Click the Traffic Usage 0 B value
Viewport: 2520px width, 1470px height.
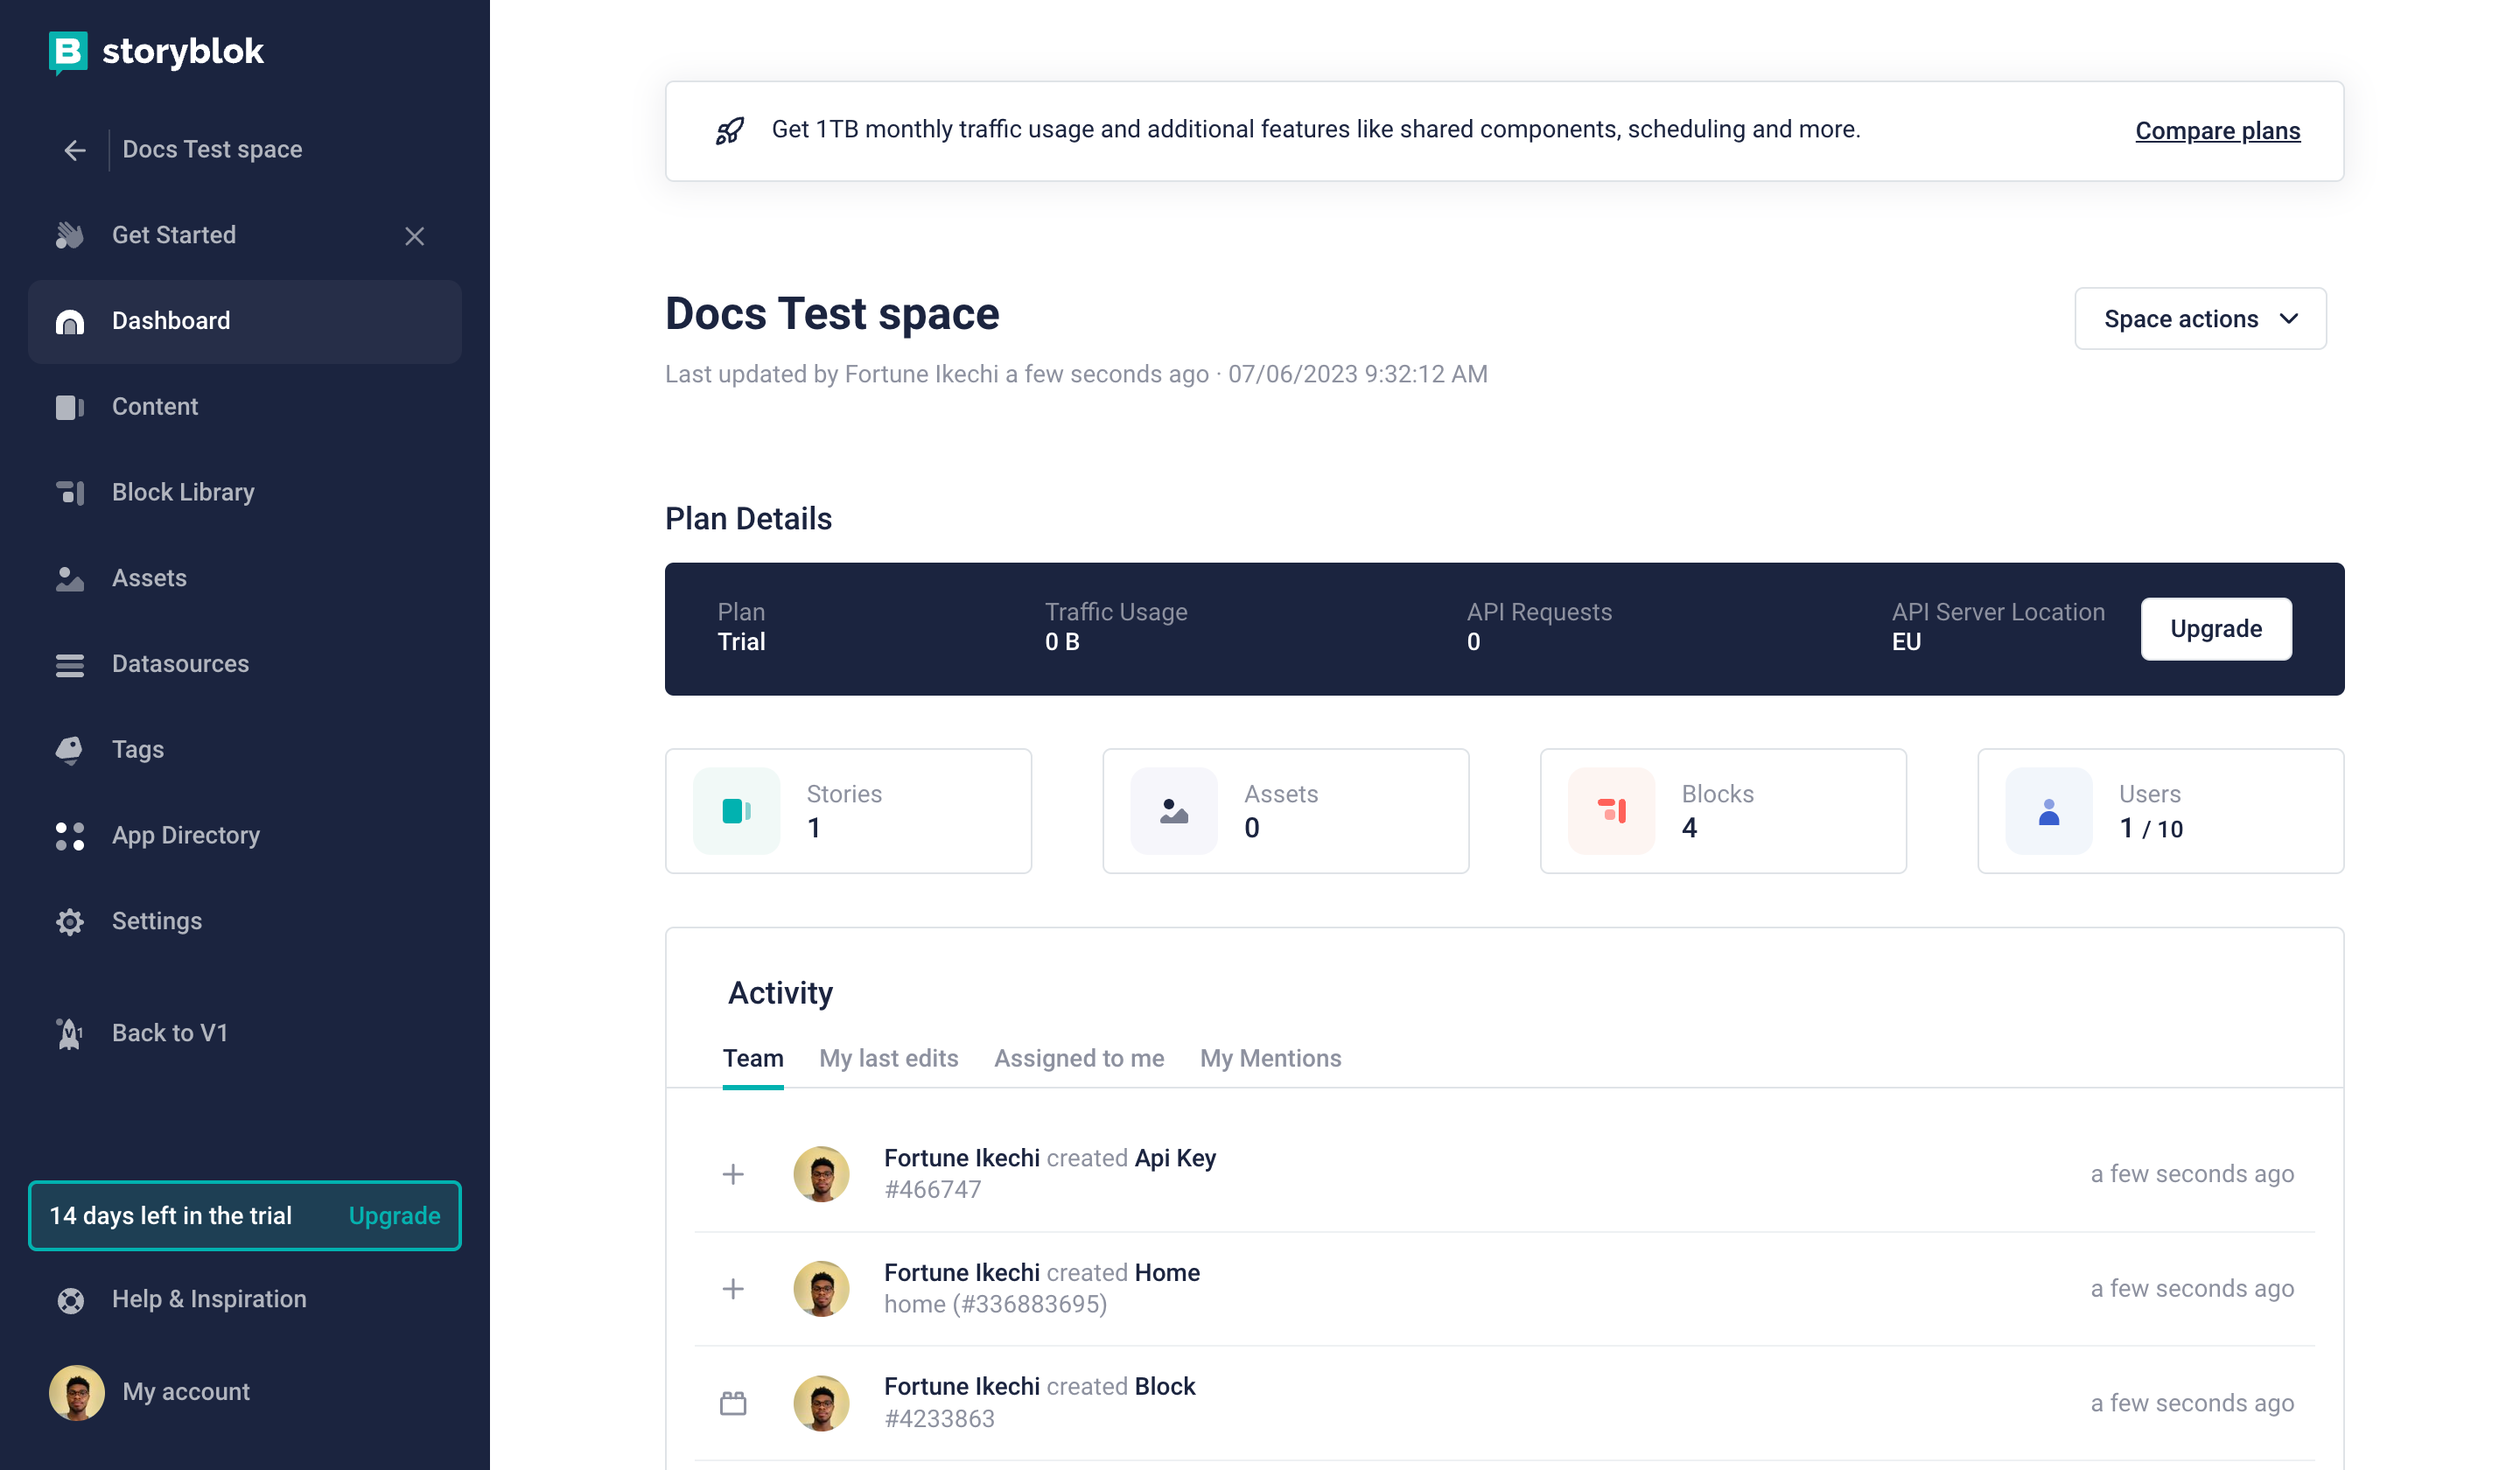pos(1062,642)
